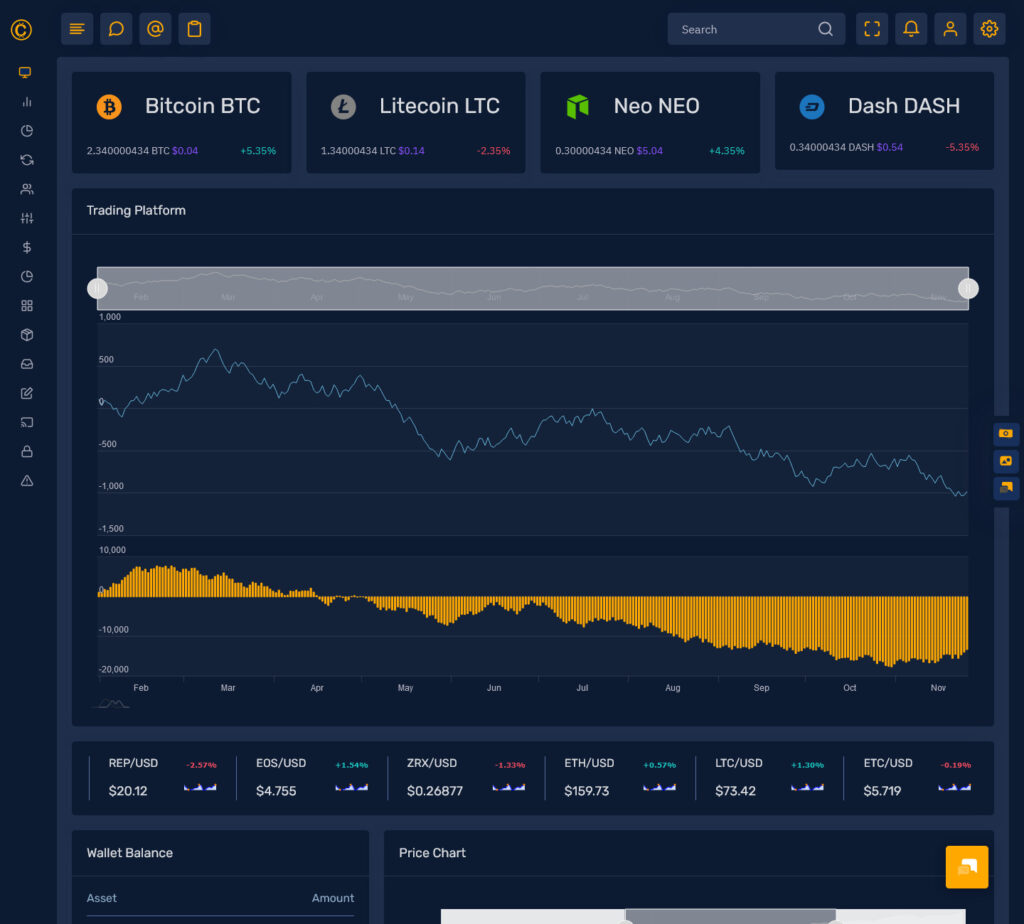Expand the orange share button bottom right
Viewport: 1024px width, 924px height.
pyautogui.click(x=966, y=866)
